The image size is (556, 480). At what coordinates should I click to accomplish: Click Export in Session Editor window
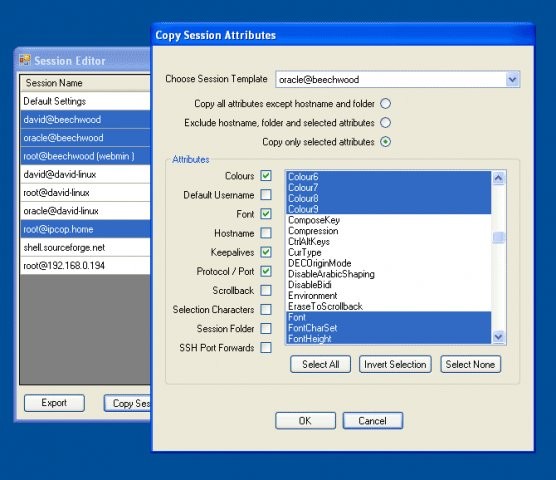54,403
